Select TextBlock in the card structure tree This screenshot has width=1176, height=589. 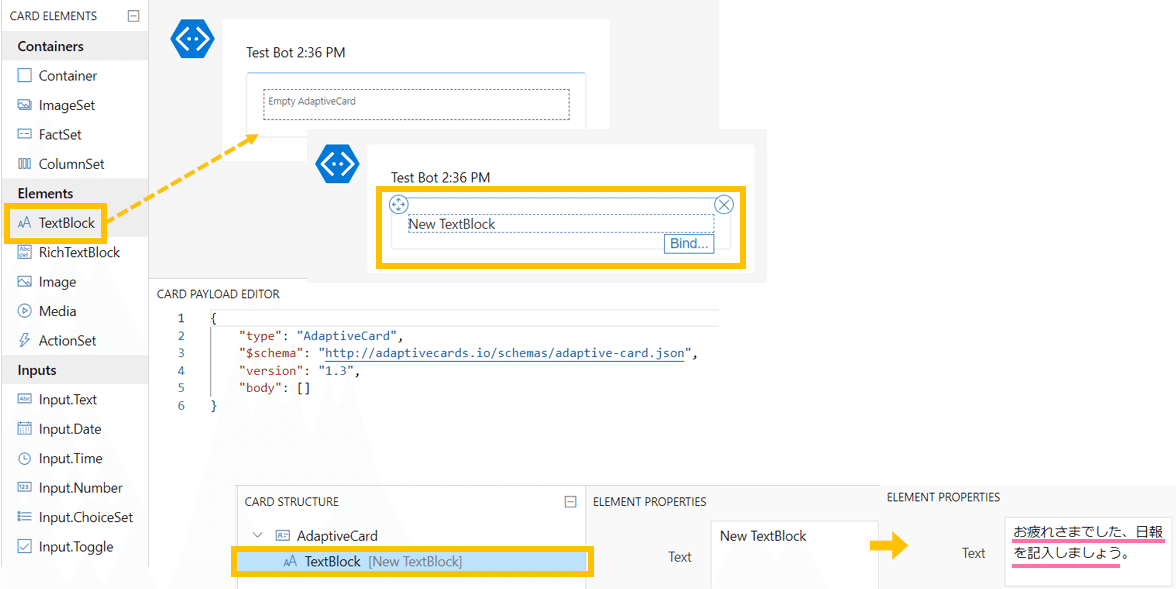(x=412, y=561)
